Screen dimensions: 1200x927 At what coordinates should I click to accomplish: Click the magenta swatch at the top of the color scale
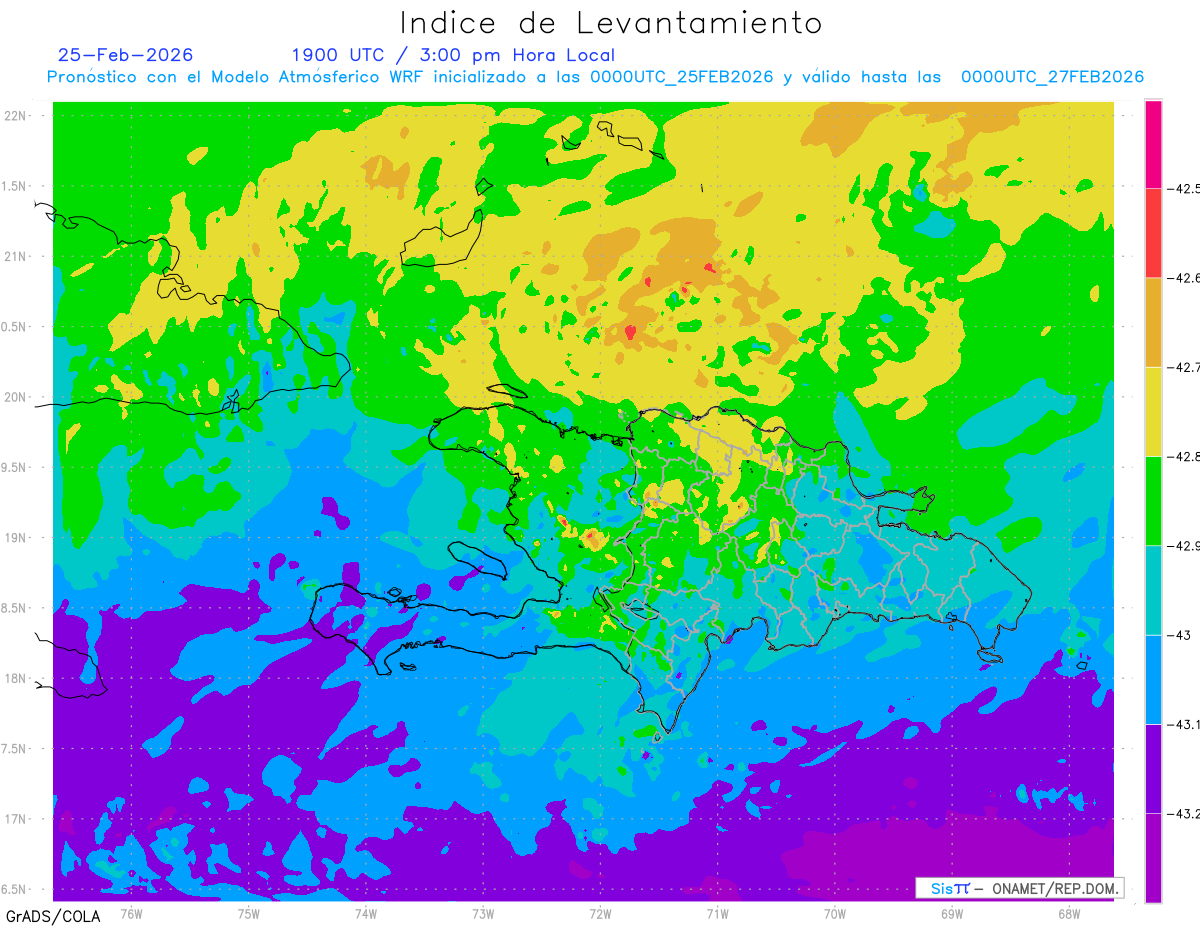pos(1153,143)
